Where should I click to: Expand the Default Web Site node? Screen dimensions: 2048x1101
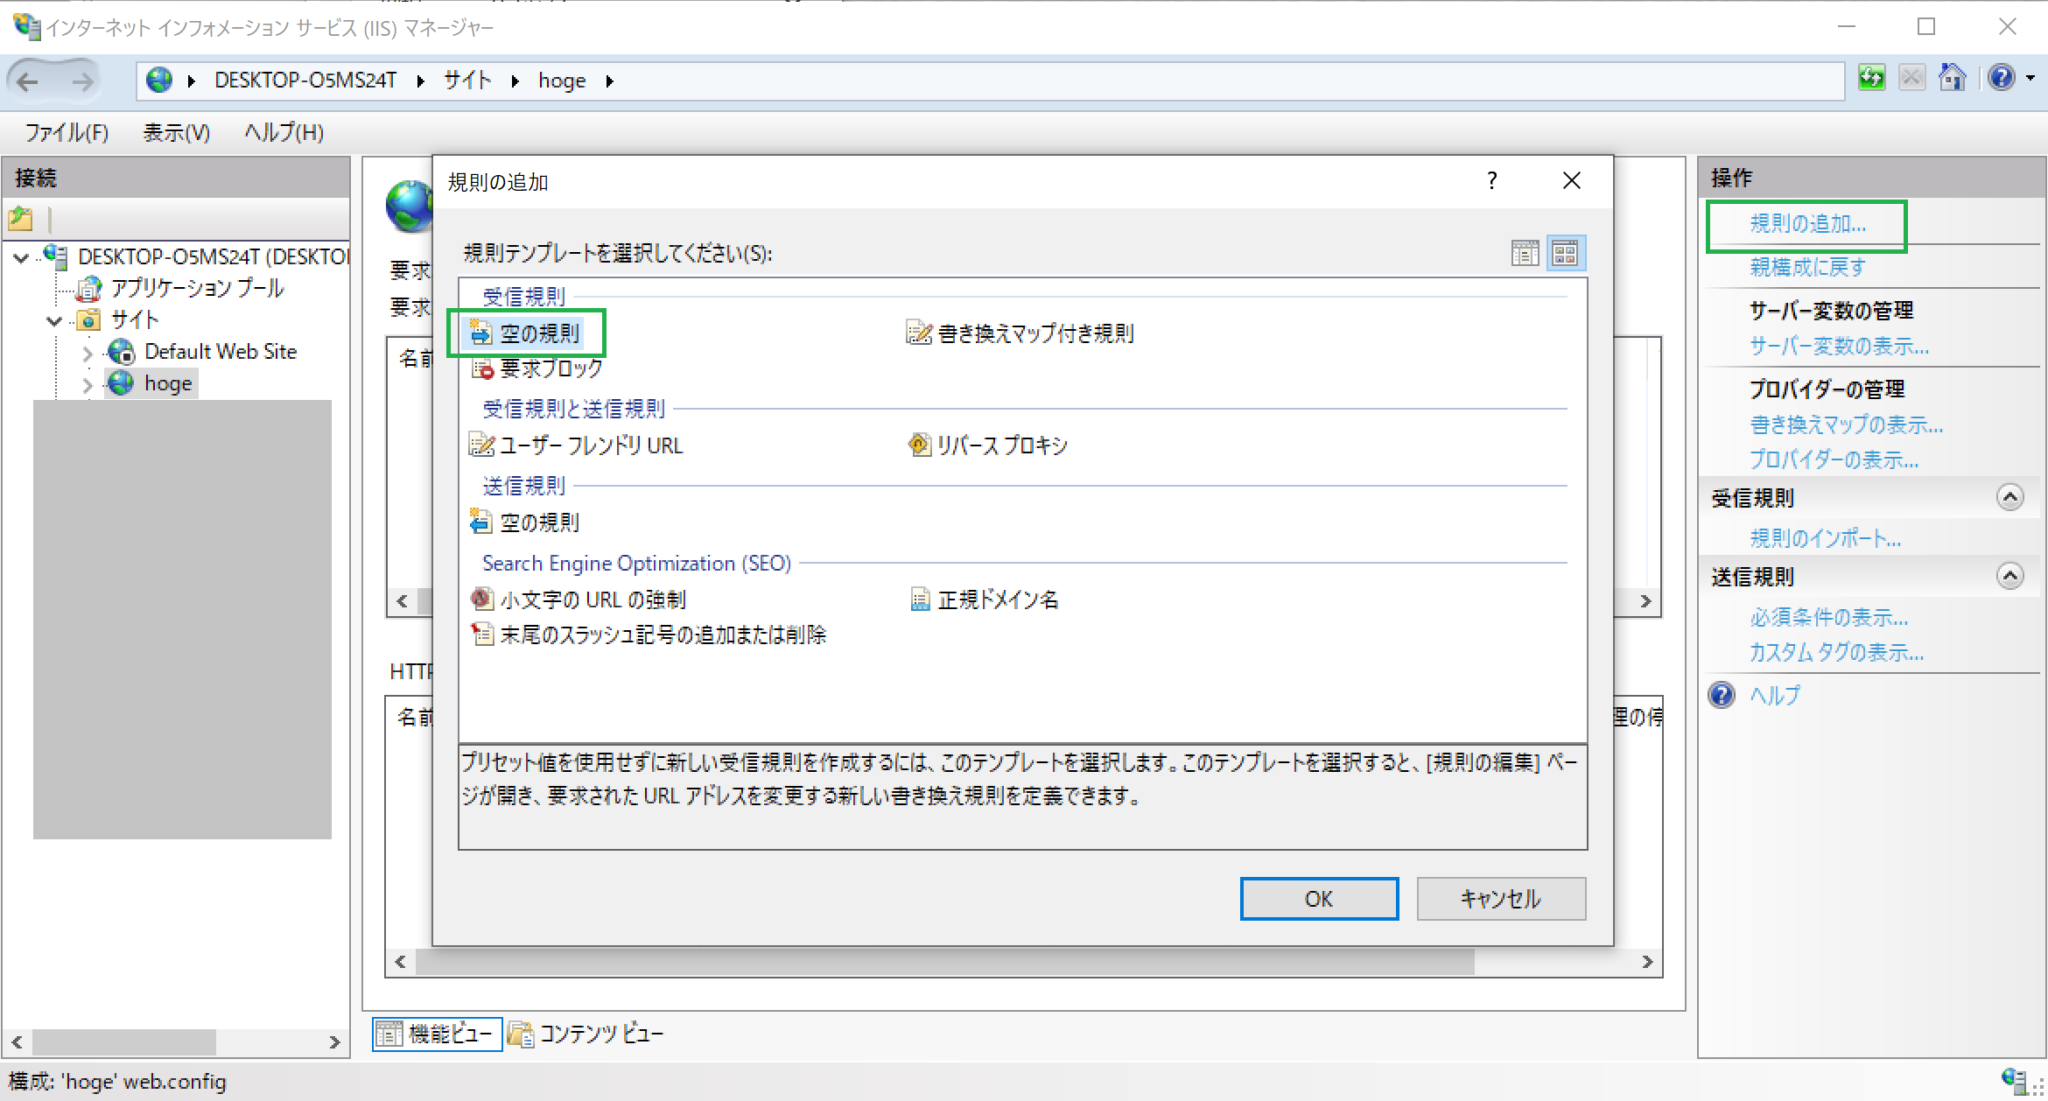tap(87, 351)
